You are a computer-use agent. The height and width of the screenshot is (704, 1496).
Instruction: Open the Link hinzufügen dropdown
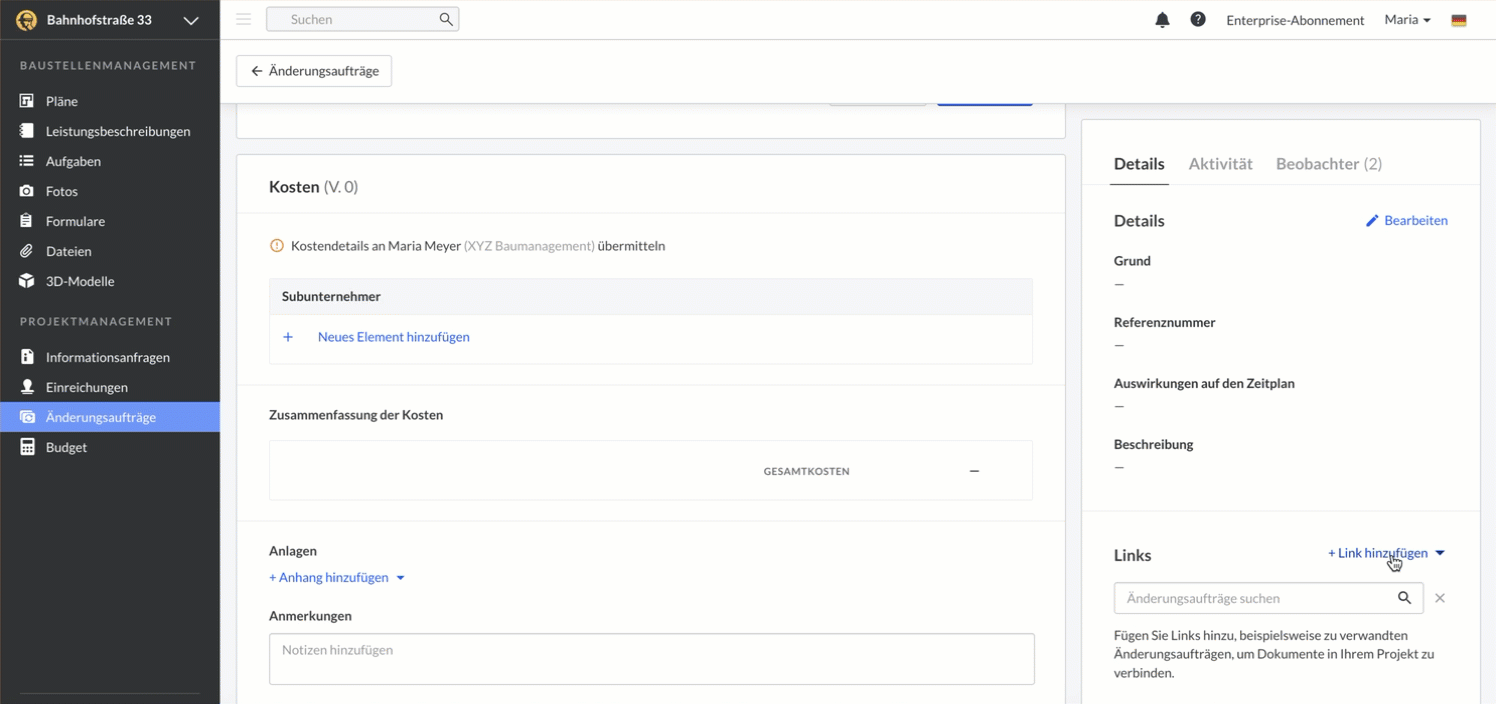pyautogui.click(x=1440, y=553)
